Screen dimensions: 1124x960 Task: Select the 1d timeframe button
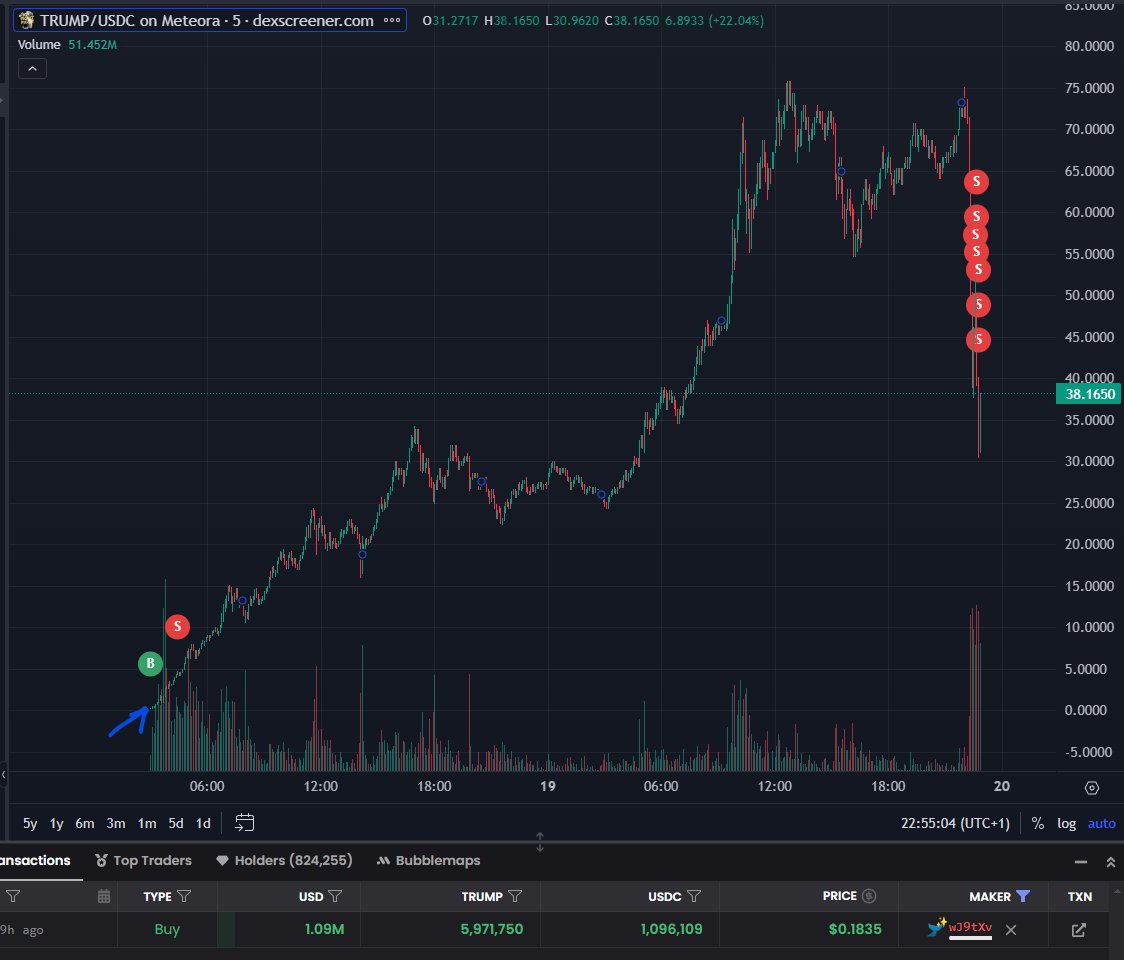202,823
